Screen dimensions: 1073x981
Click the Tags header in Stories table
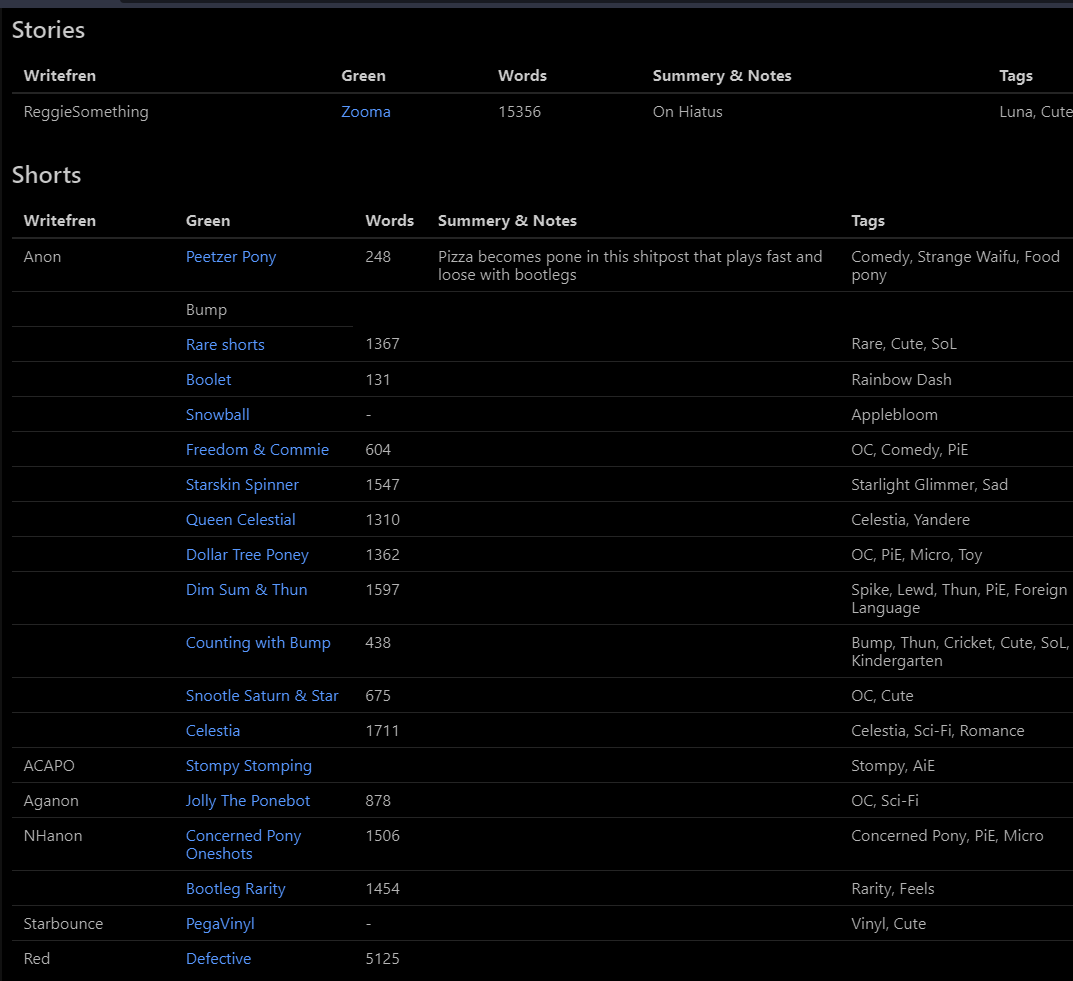pyautogui.click(x=1016, y=76)
